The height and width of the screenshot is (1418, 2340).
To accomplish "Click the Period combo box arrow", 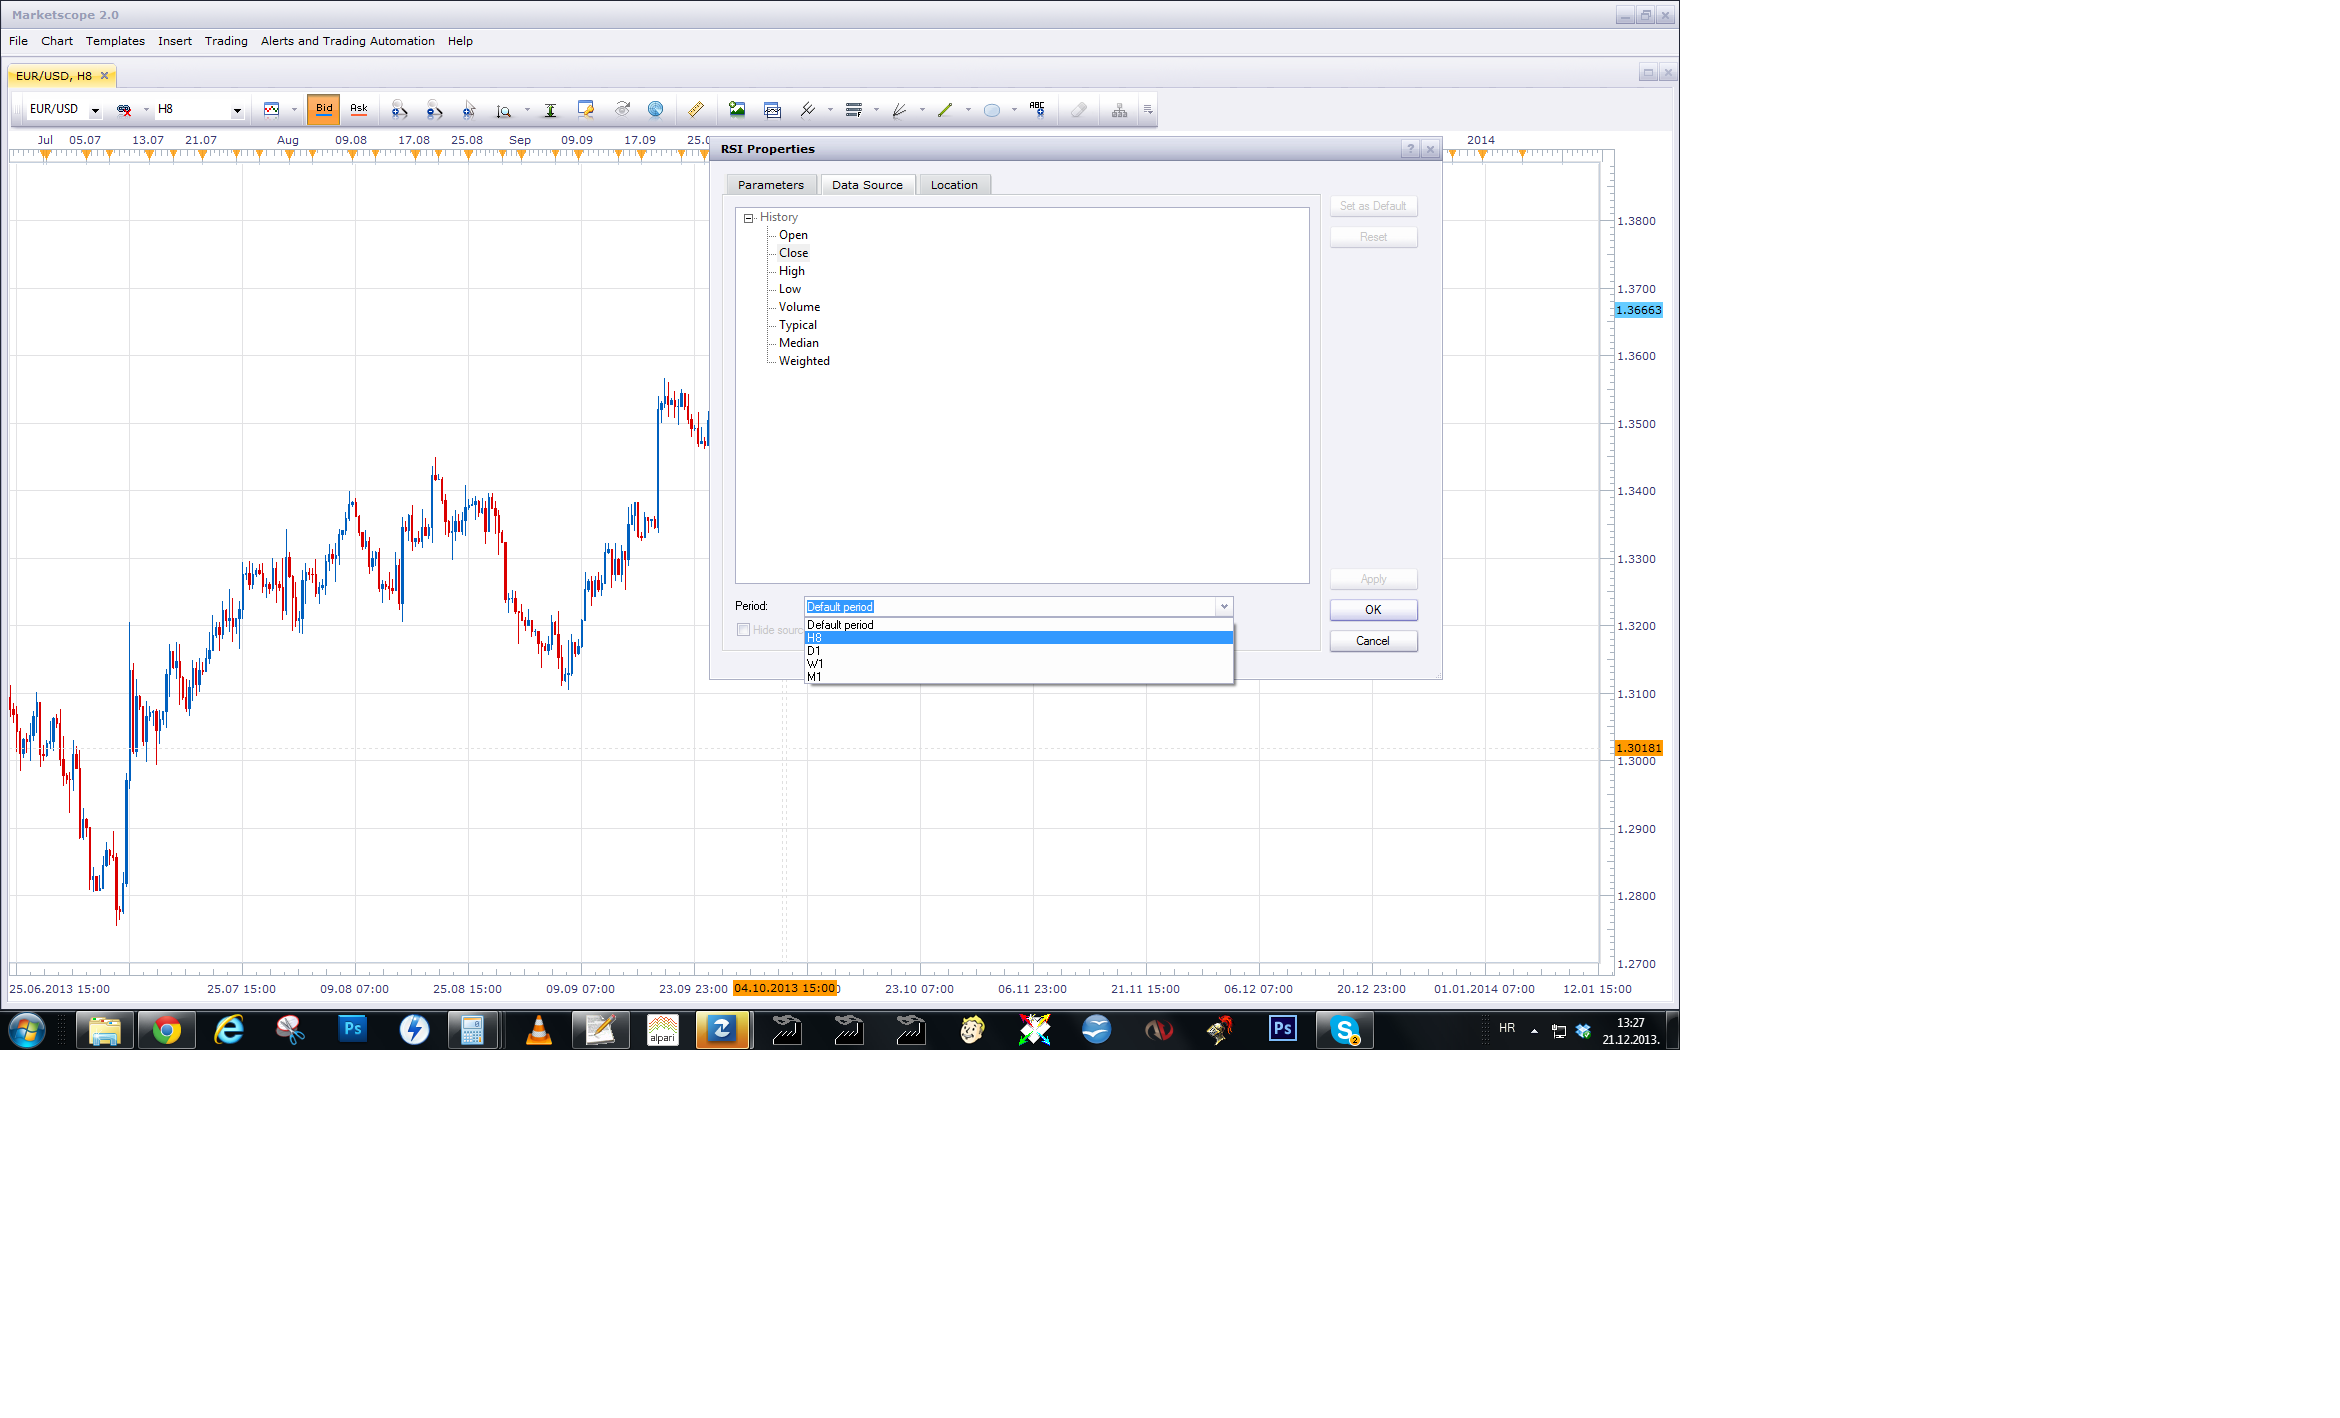I will pyautogui.click(x=1223, y=607).
